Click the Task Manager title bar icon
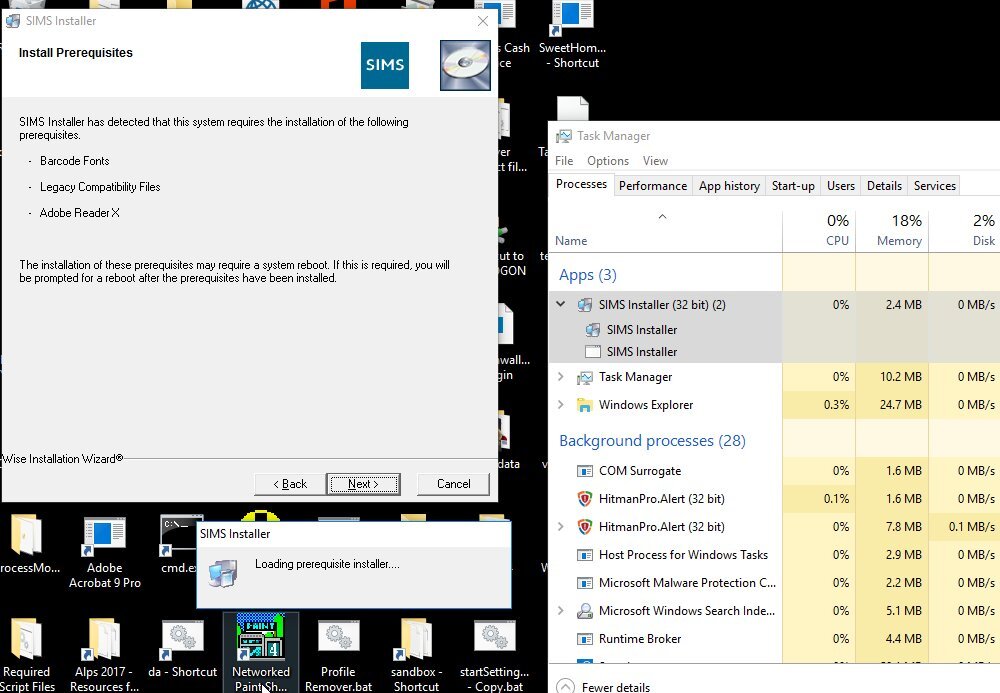The width and height of the screenshot is (1000, 693). click(x=564, y=136)
